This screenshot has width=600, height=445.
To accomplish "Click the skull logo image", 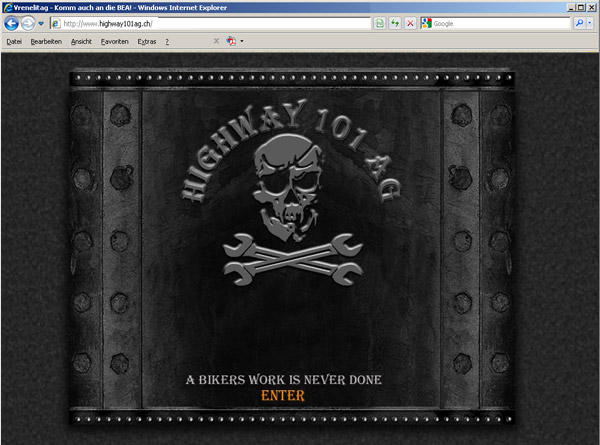I will [x=288, y=187].
